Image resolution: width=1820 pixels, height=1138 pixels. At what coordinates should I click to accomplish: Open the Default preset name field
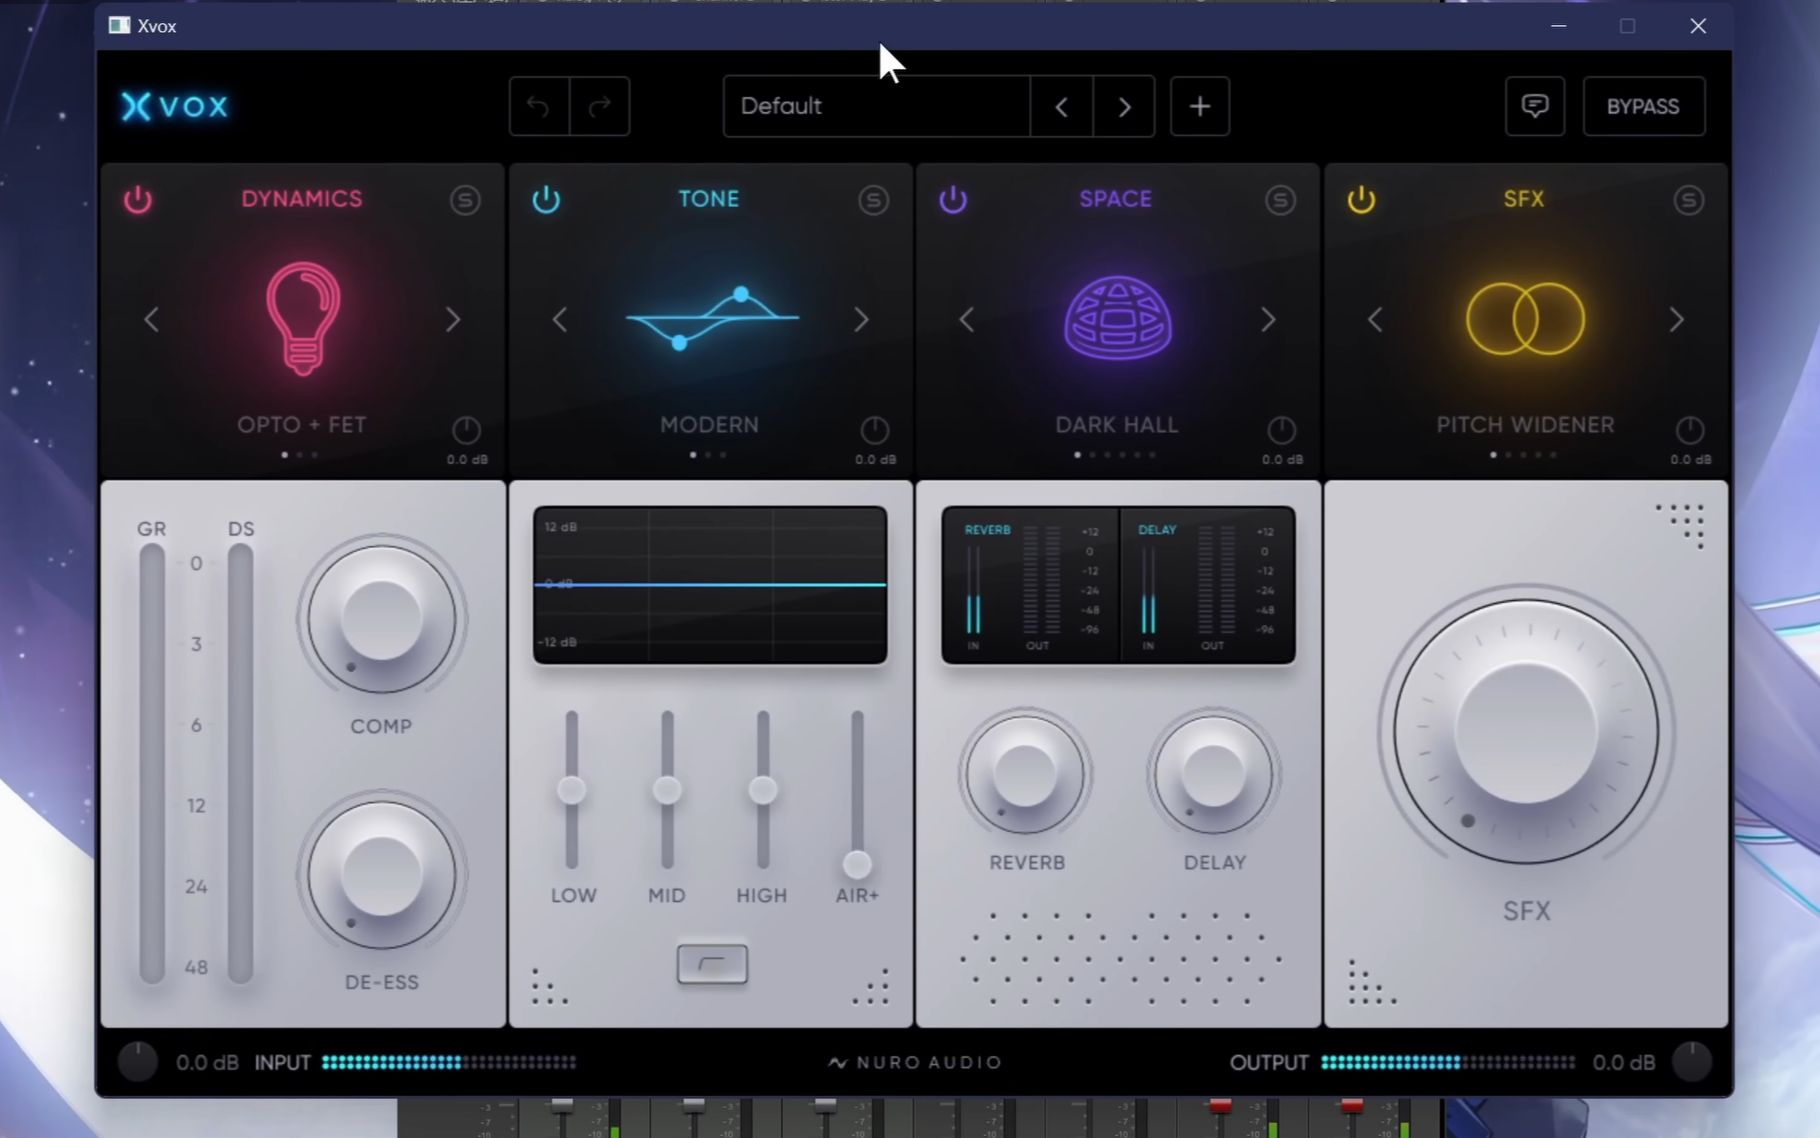point(876,106)
